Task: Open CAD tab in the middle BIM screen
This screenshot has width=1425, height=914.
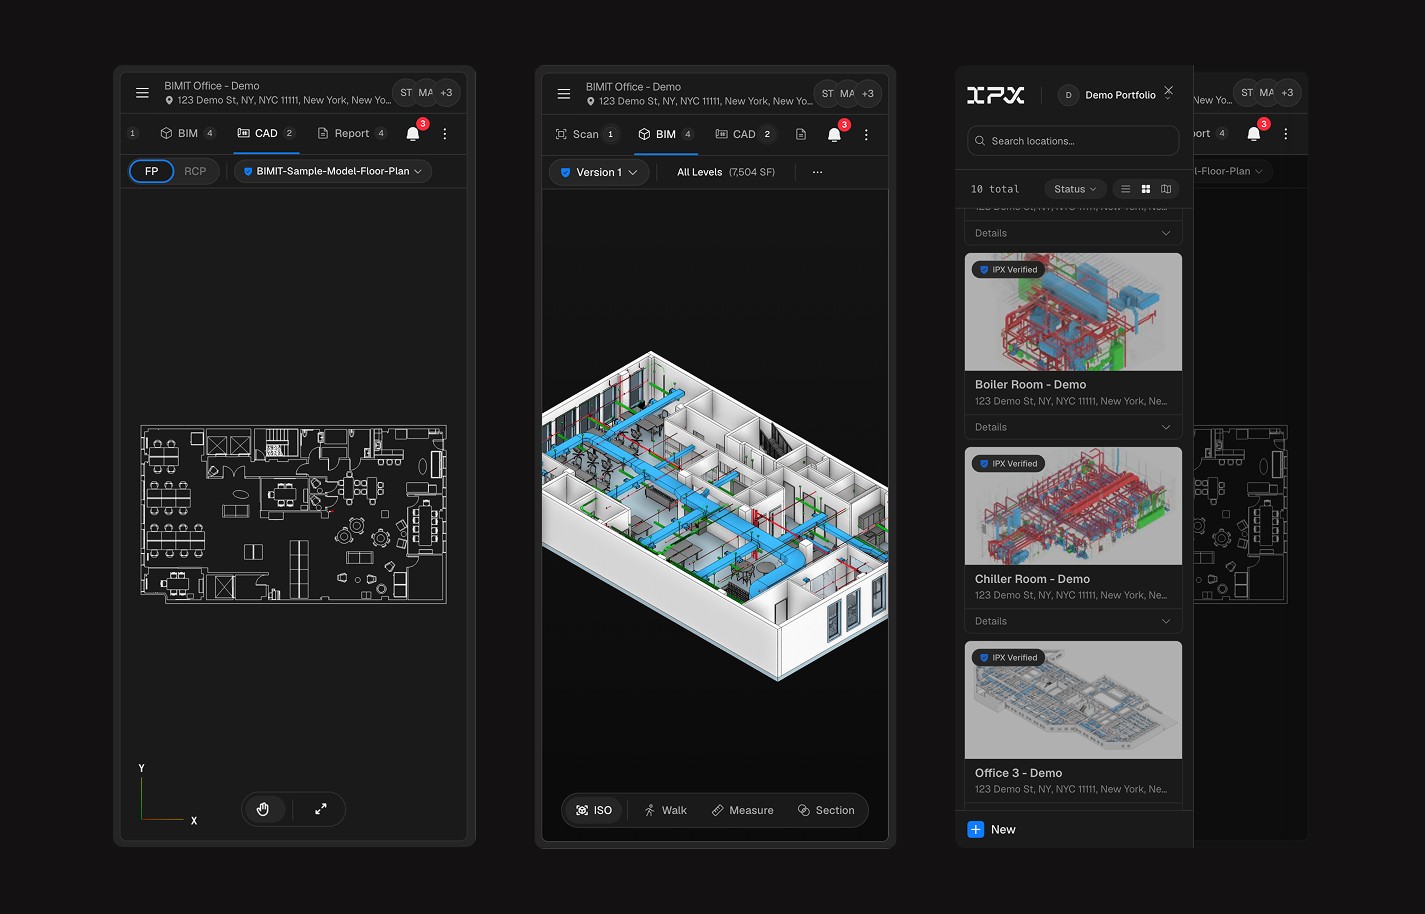Action: click(x=745, y=134)
